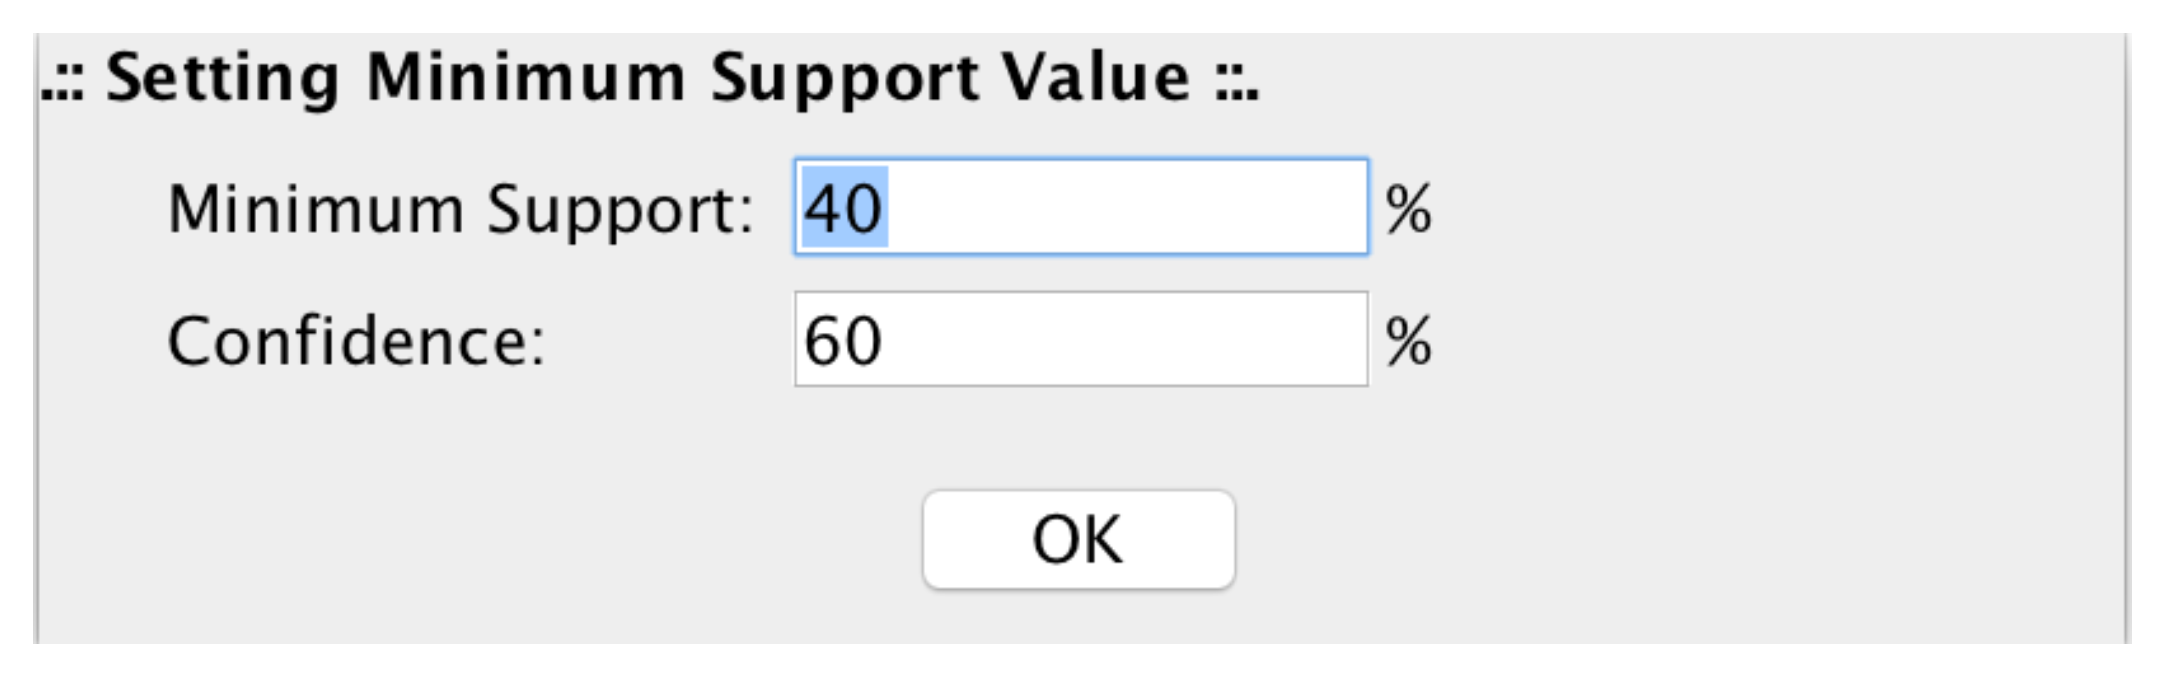Click blank dialog area right of OK
This screenshot has width=2175, height=691.
click(x=1650, y=540)
